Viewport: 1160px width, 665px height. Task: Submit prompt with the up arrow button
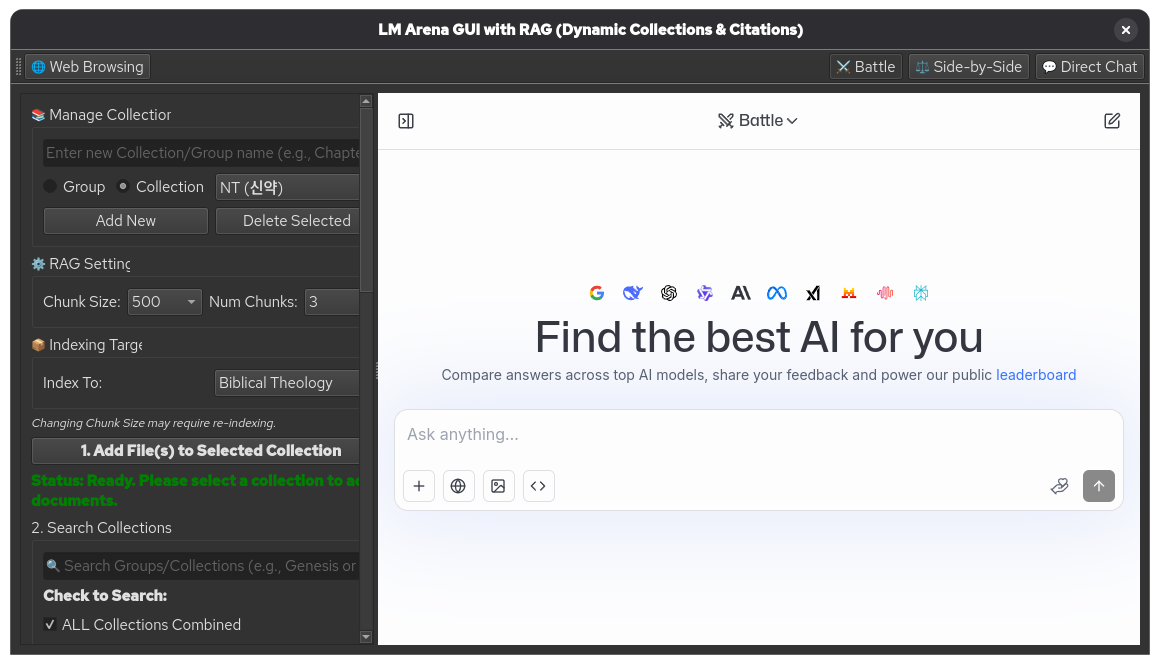[x=1099, y=486]
